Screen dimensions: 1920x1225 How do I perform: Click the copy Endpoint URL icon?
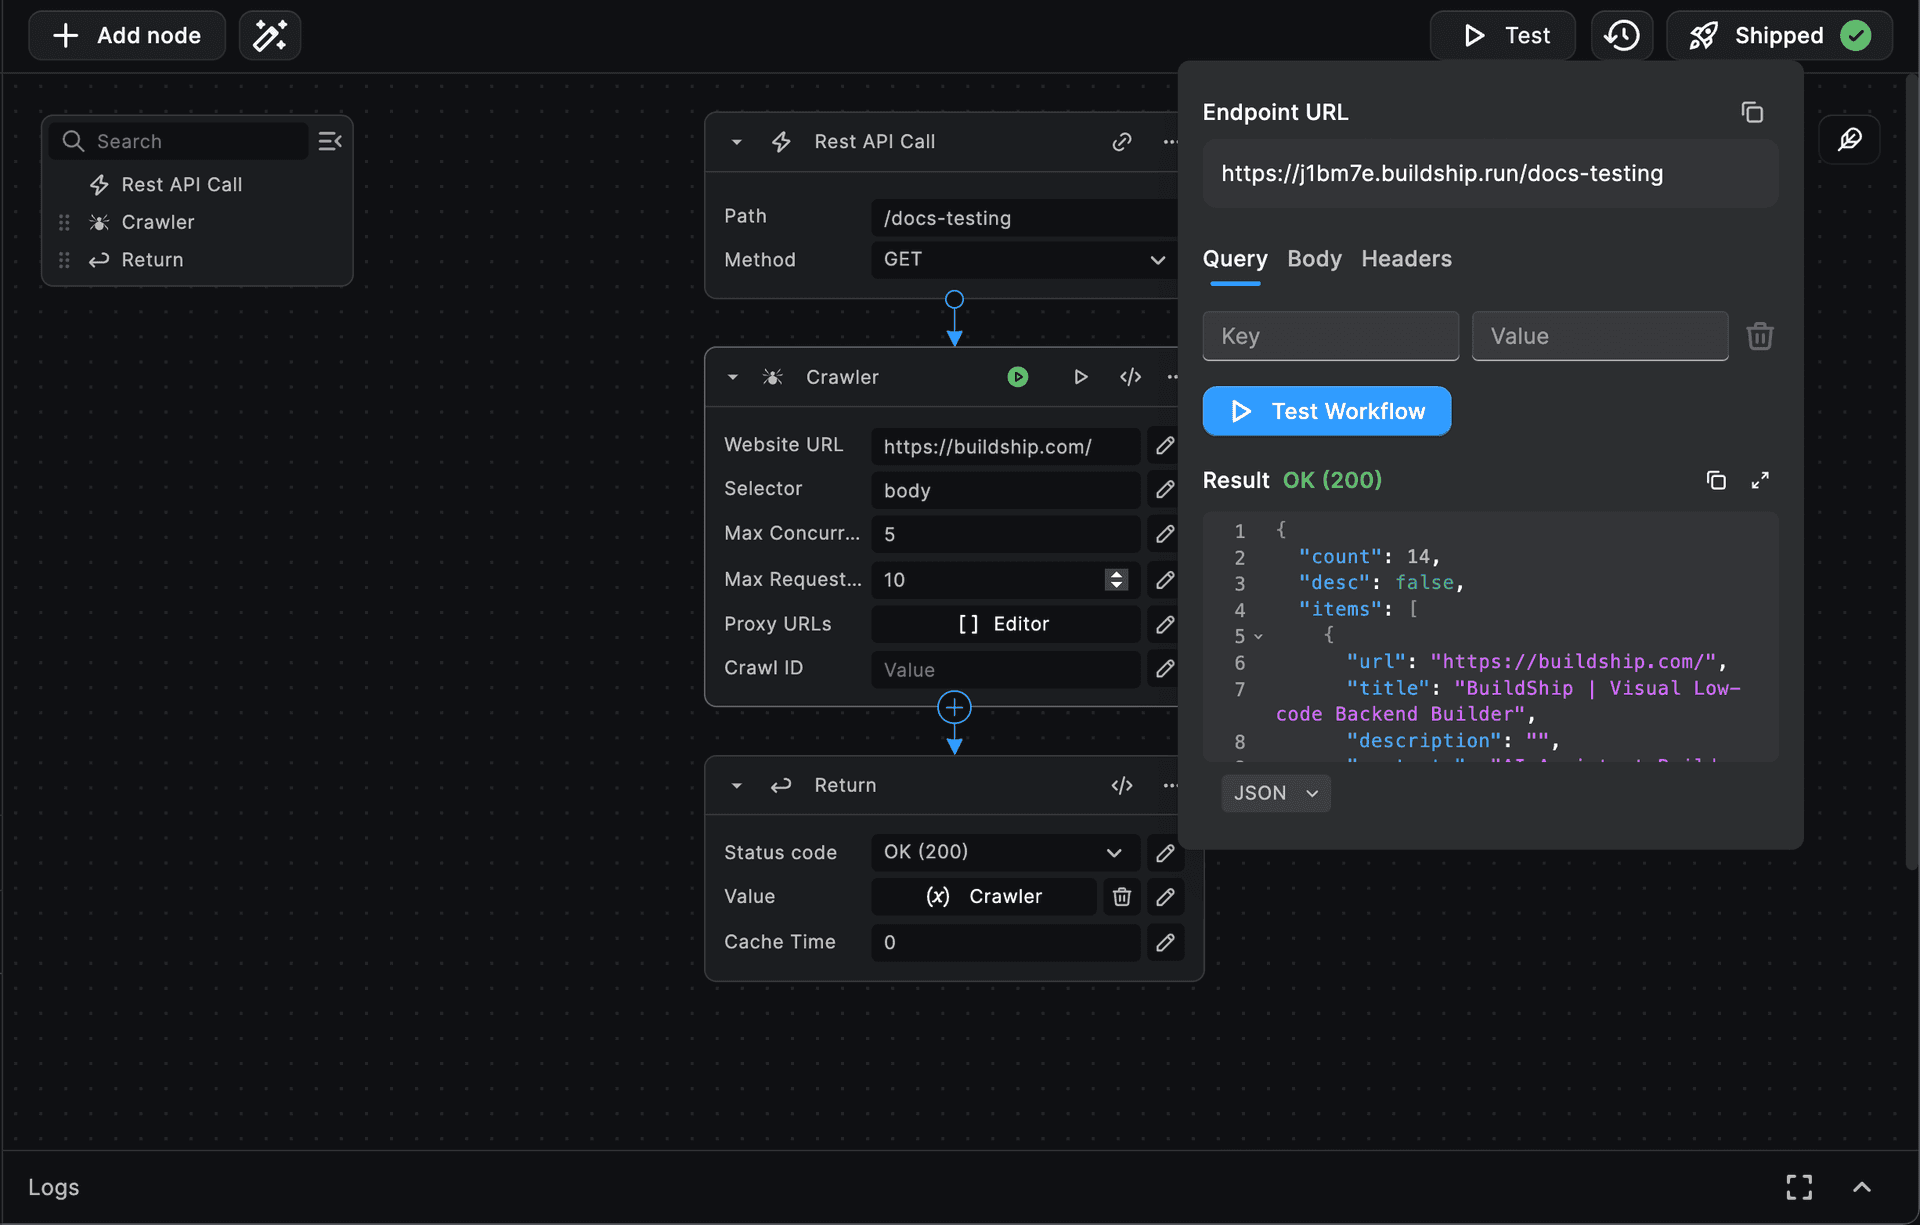click(1752, 112)
